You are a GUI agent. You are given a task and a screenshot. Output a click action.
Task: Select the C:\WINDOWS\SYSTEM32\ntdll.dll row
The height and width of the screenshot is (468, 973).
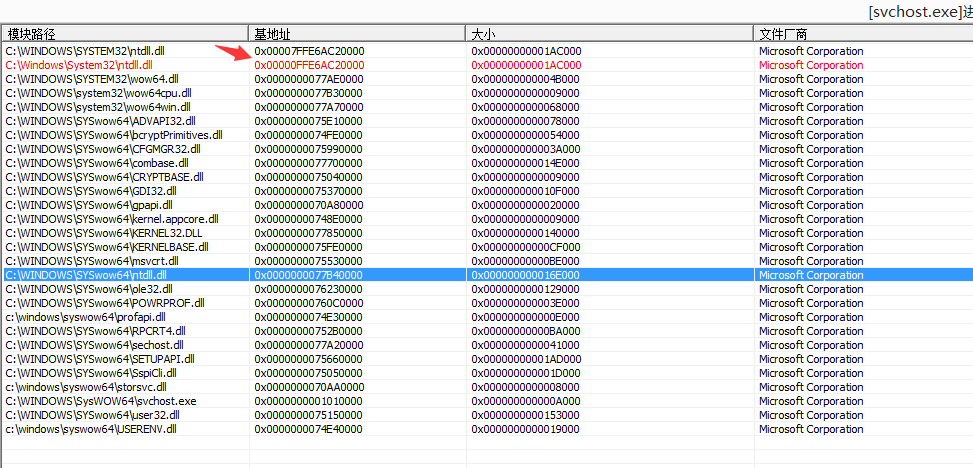pyautogui.click(x=488, y=51)
